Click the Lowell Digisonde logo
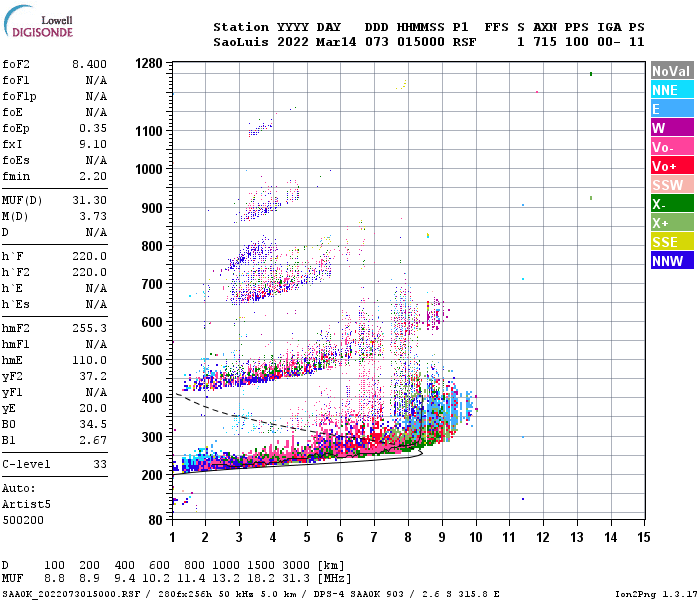Viewport: 700px width, 600px height. 38,21
